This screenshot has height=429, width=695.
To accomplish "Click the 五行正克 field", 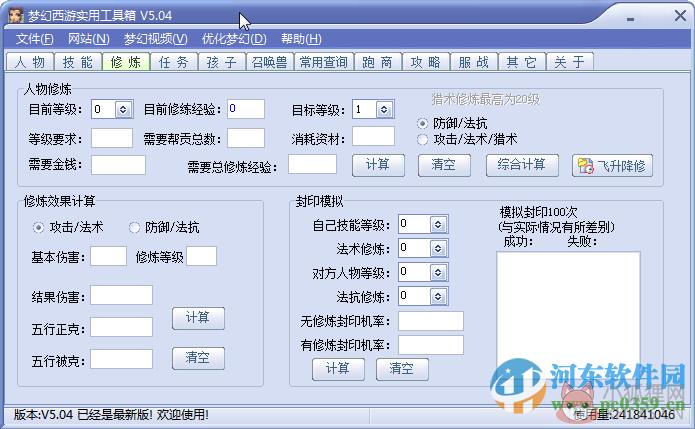I will [x=121, y=327].
